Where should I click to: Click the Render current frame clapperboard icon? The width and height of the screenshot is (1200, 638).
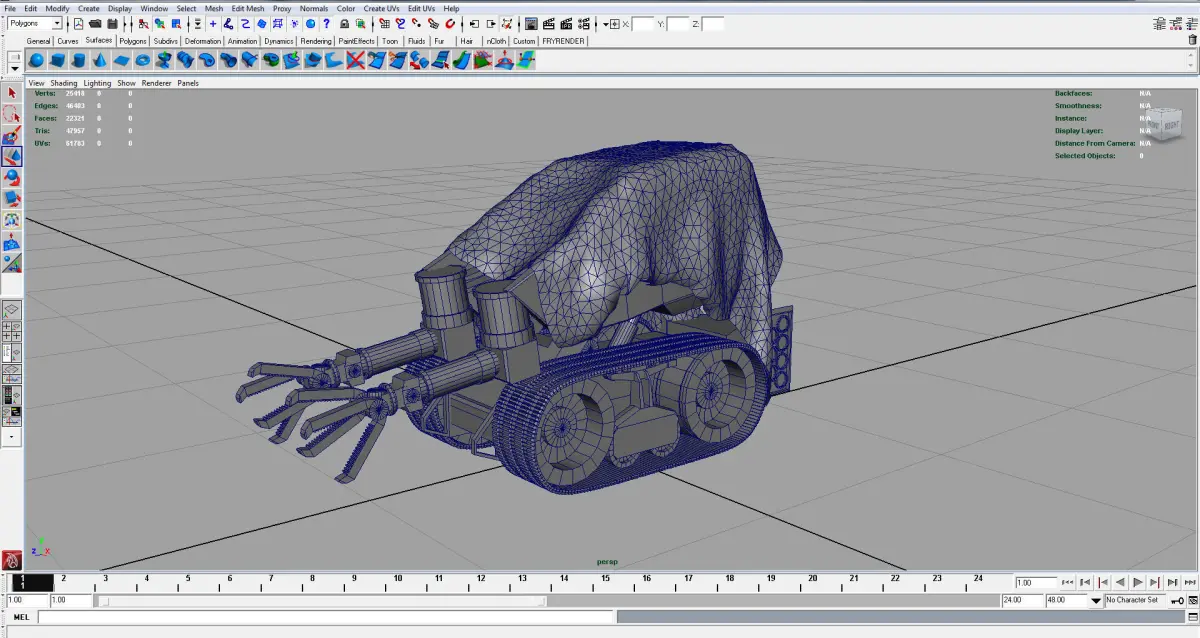(x=549, y=23)
